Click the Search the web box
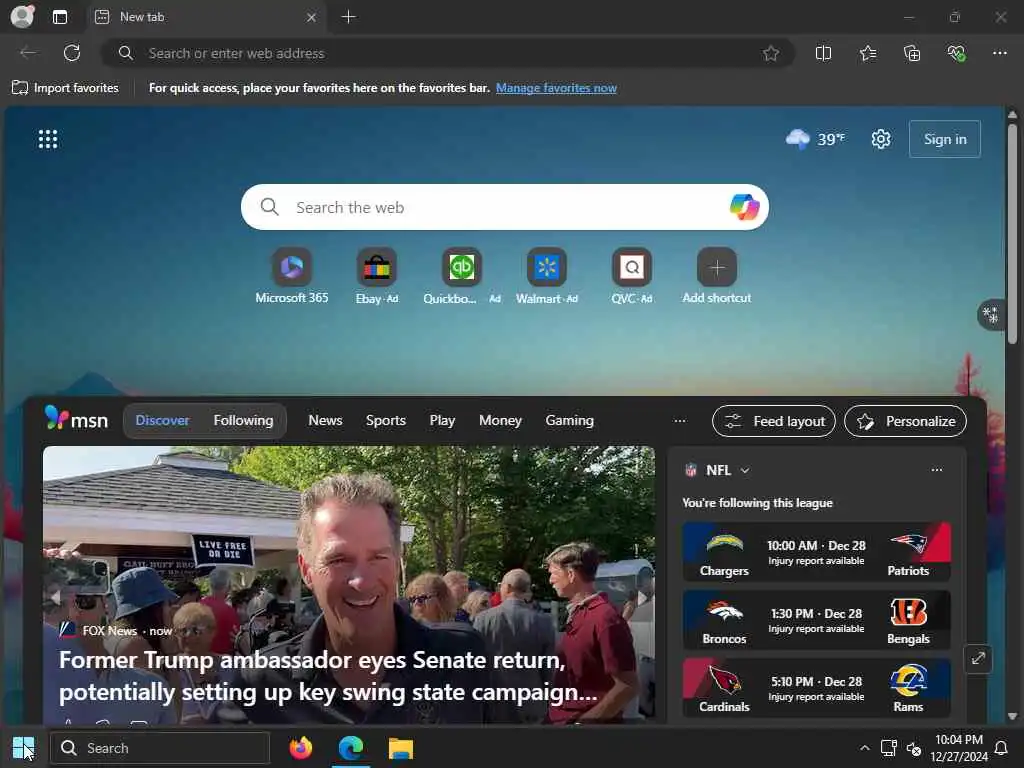This screenshot has width=1024, height=768. pyautogui.click(x=504, y=207)
